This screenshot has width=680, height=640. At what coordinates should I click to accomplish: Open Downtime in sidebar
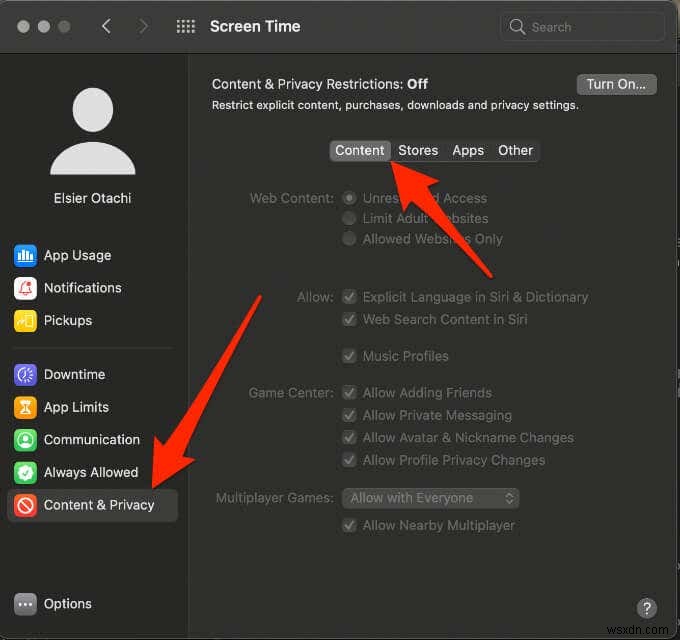pyautogui.click(x=75, y=375)
